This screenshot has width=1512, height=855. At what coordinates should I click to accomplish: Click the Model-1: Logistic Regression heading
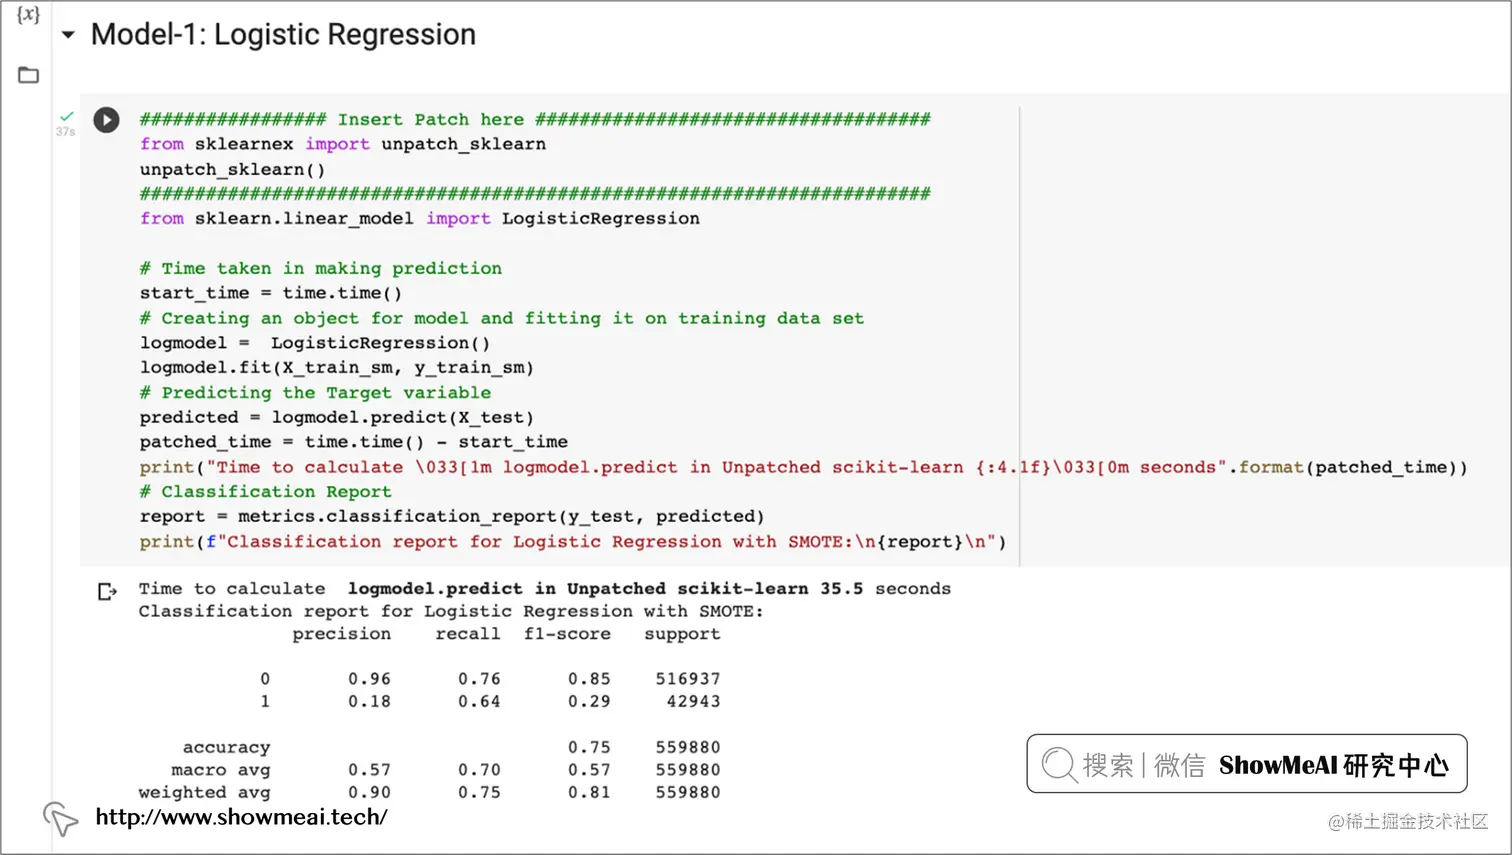point(283,35)
